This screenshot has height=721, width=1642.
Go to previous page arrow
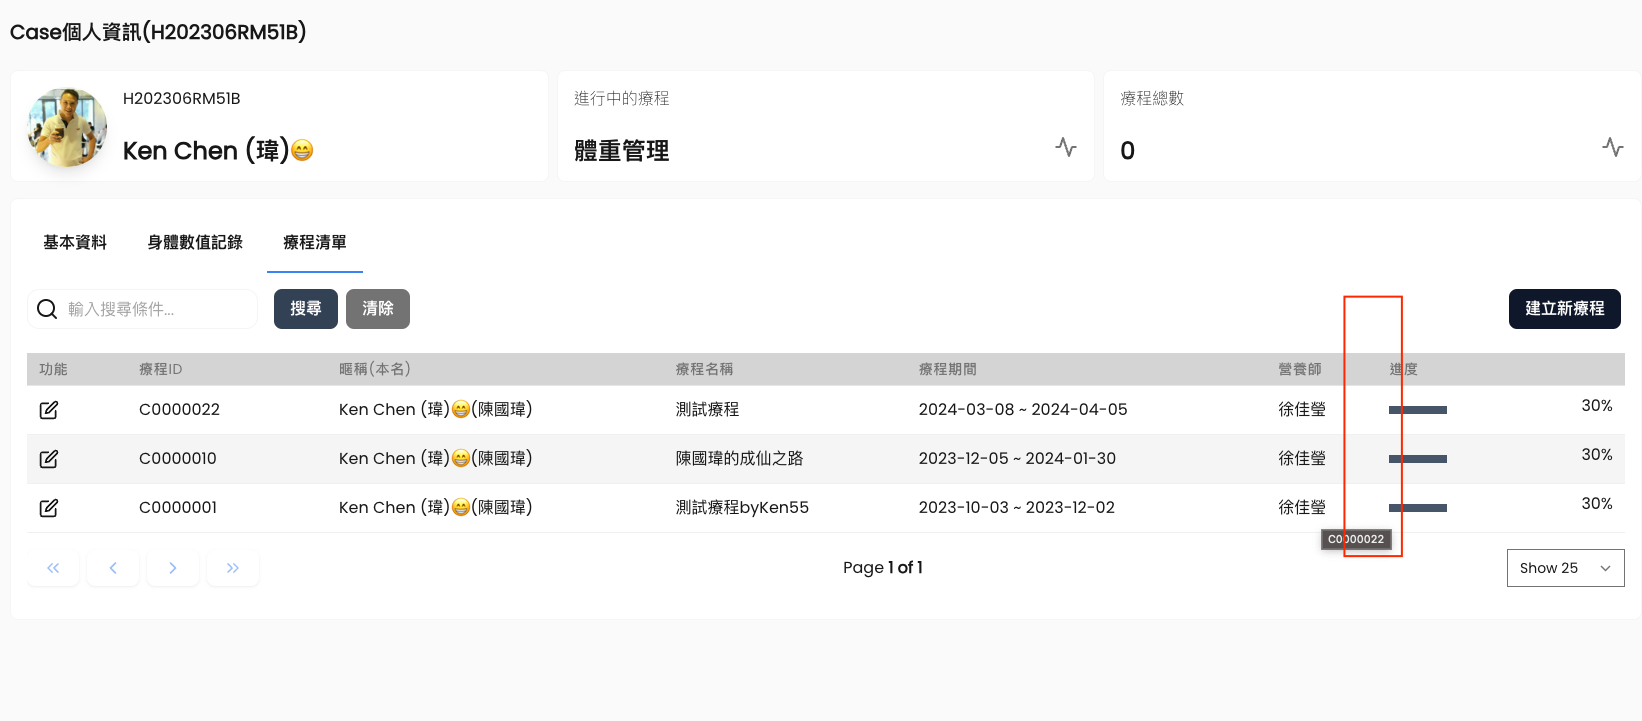[113, 568]
